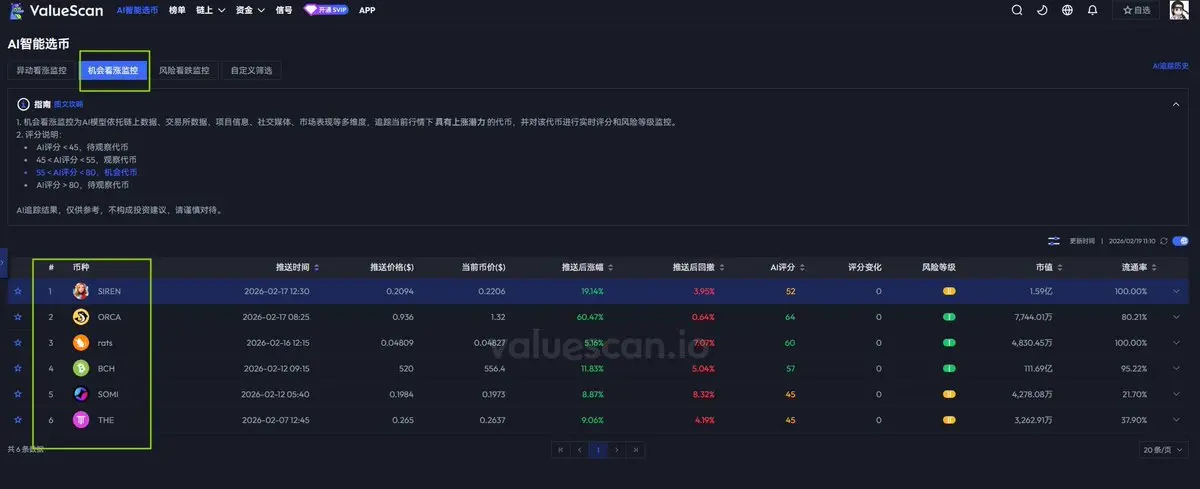Click the 开通 SVIP diamond badge
The width and height of the screenshot is (1200, 489).
pyautogui.click(x=326, y=10)
